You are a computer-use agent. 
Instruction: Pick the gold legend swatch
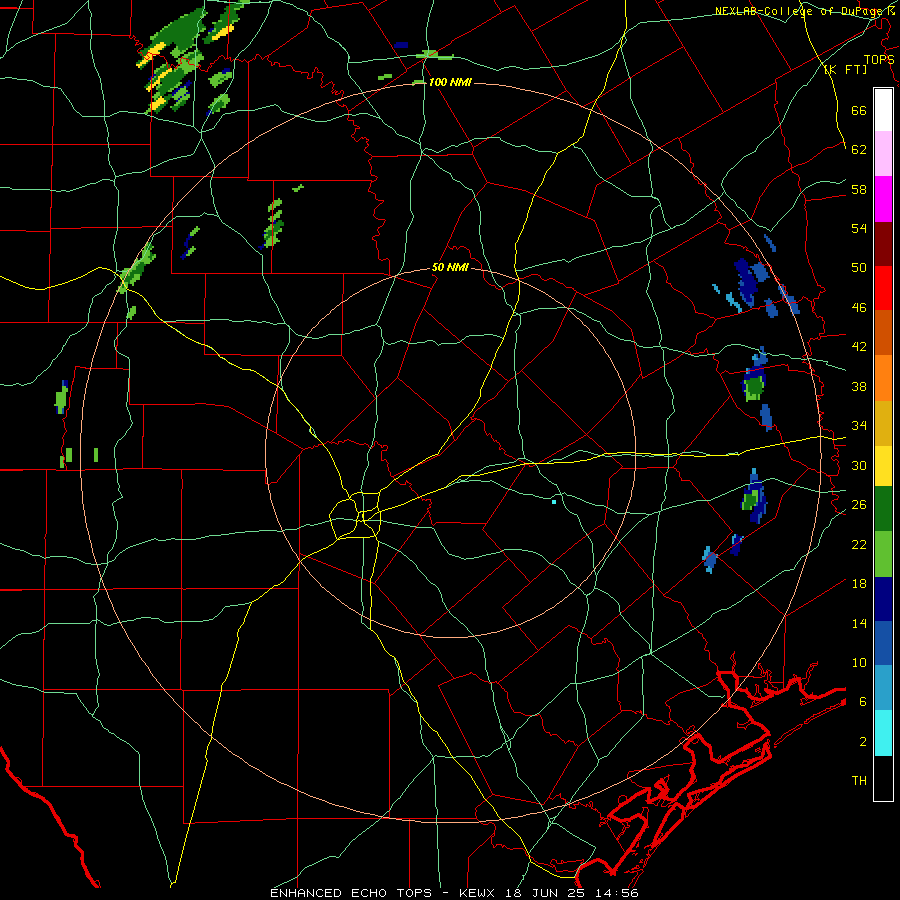coord(883,423)
